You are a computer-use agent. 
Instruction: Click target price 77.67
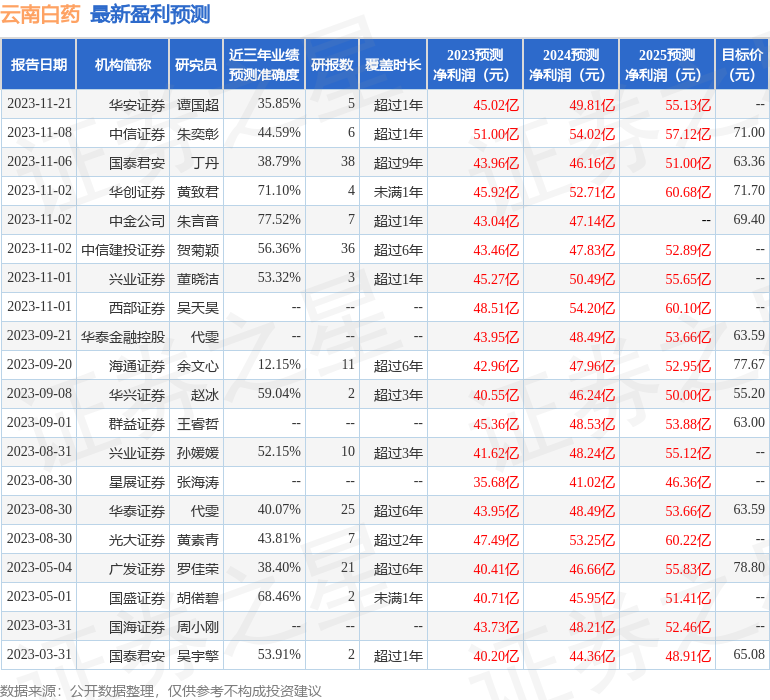pos(749,364)
